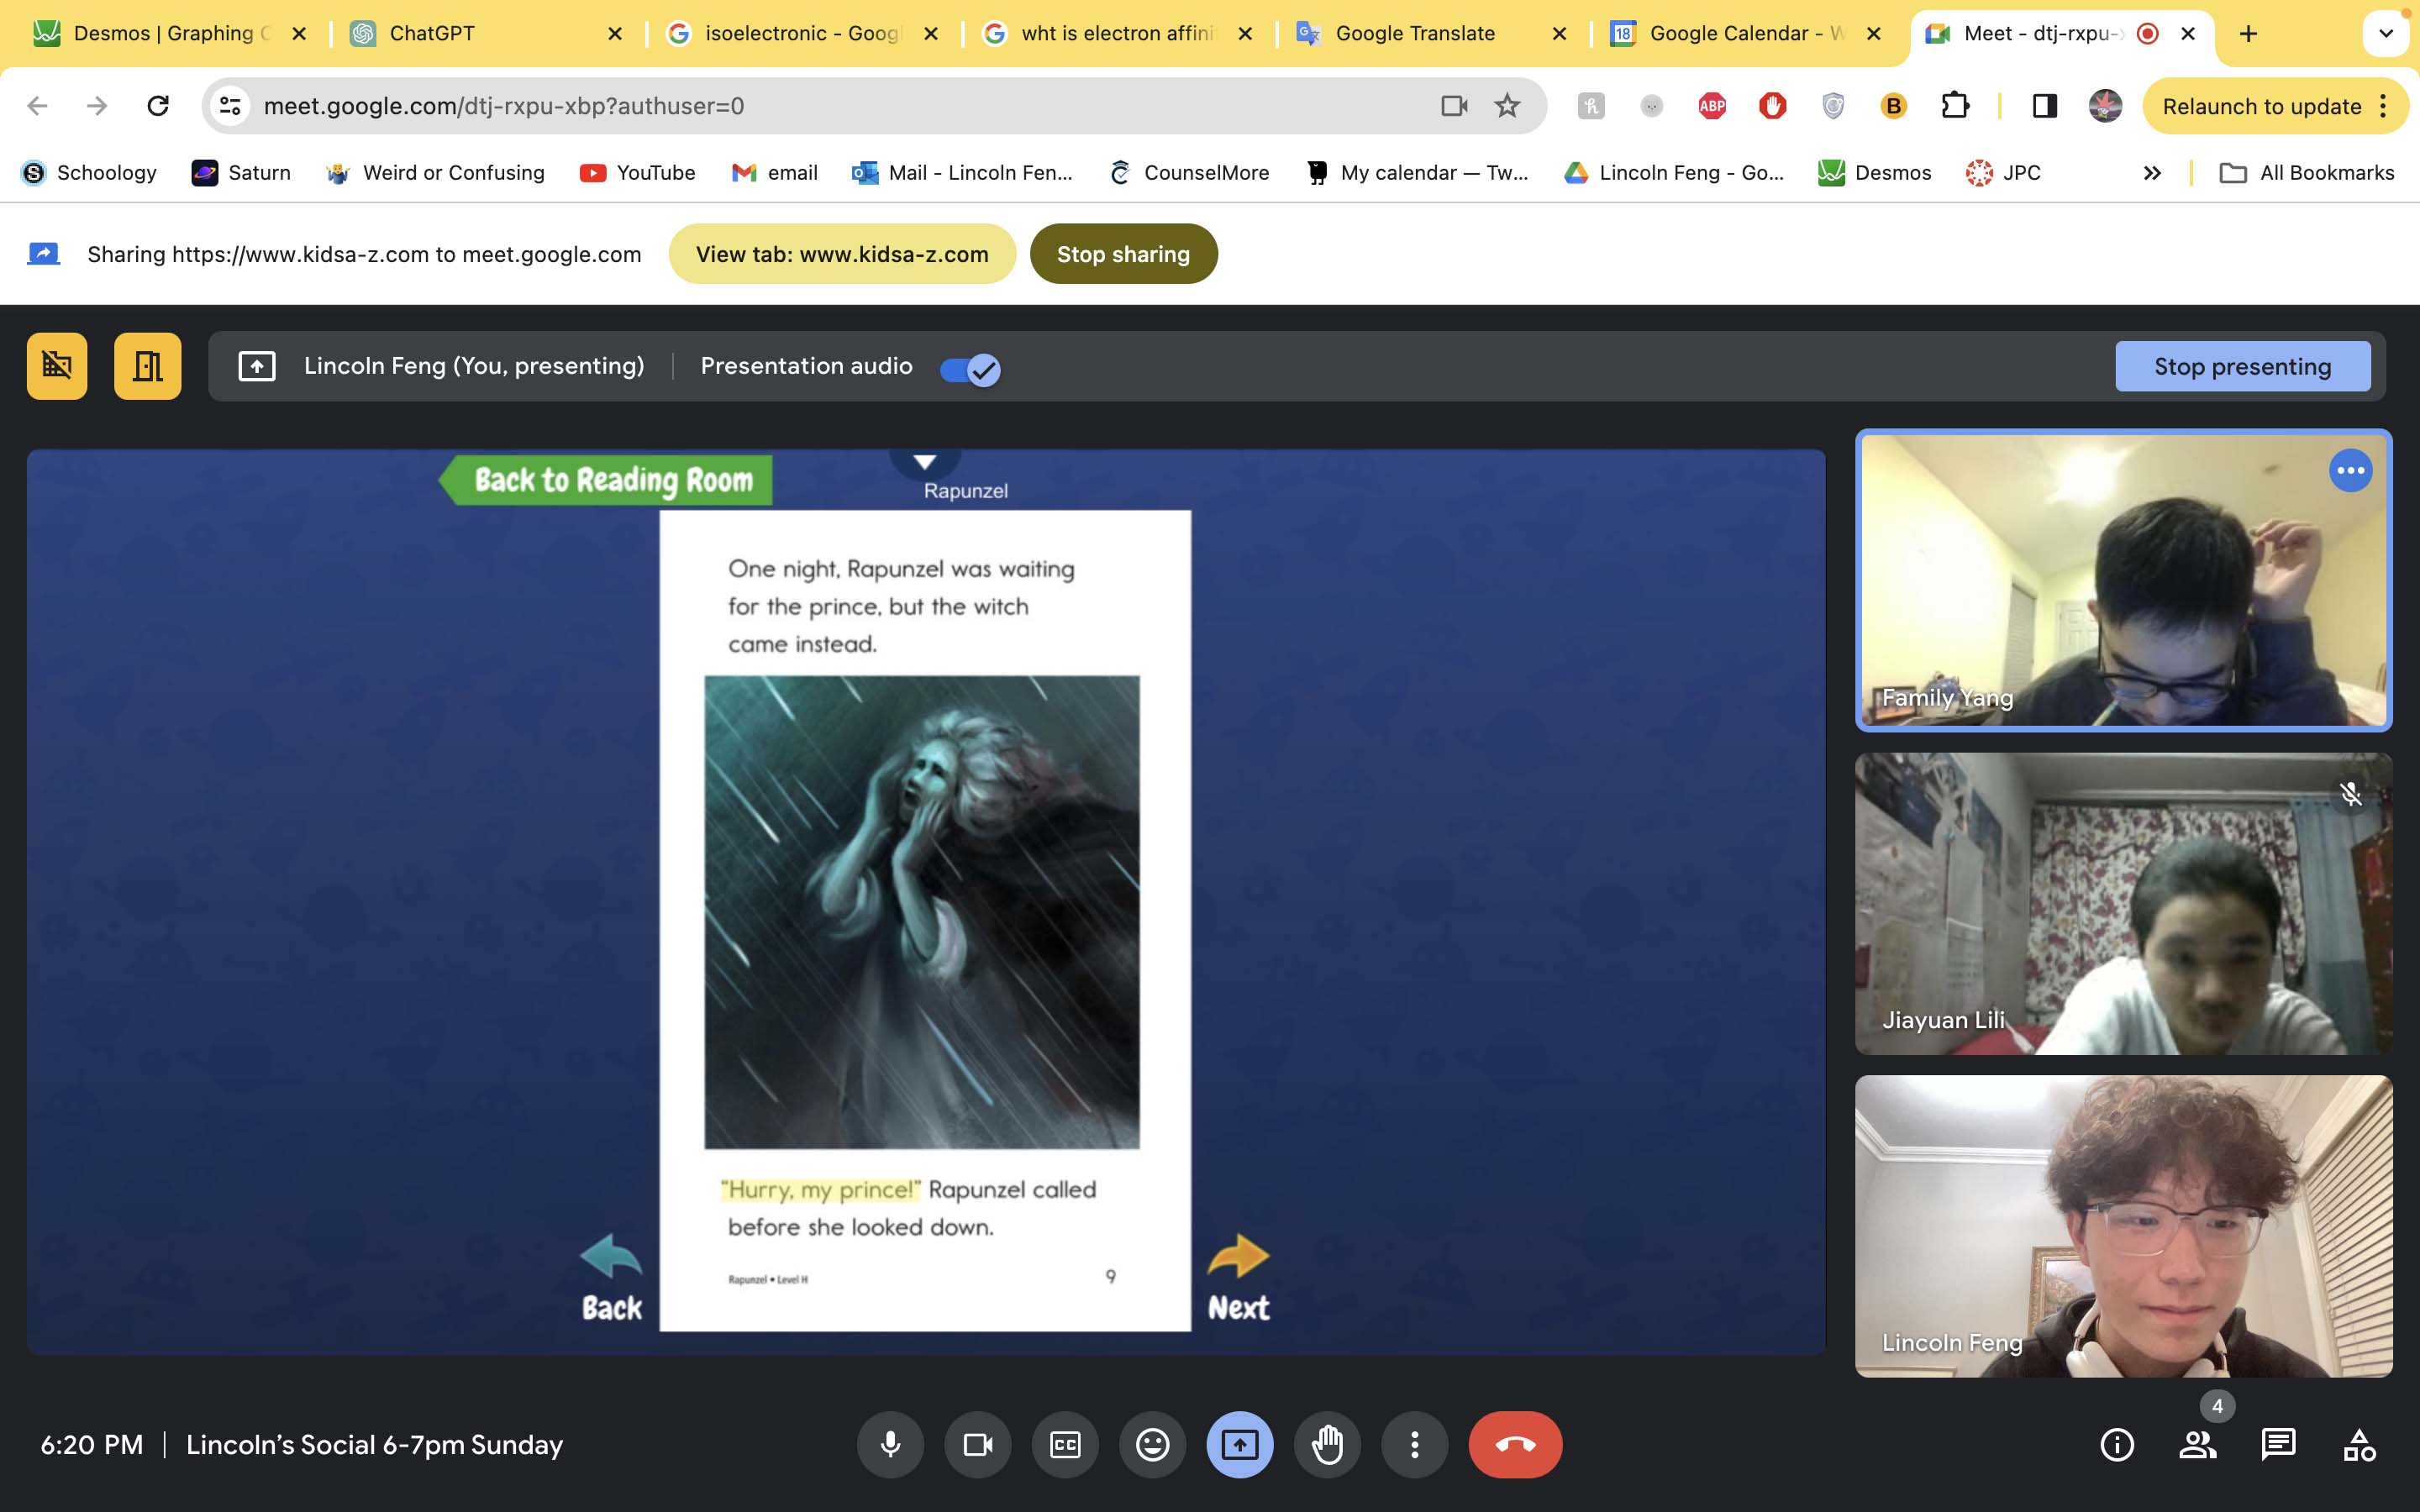Screen dimensions: 2420x1512
Task: Open the Desmos bookmark
Action: [1874, 172]
